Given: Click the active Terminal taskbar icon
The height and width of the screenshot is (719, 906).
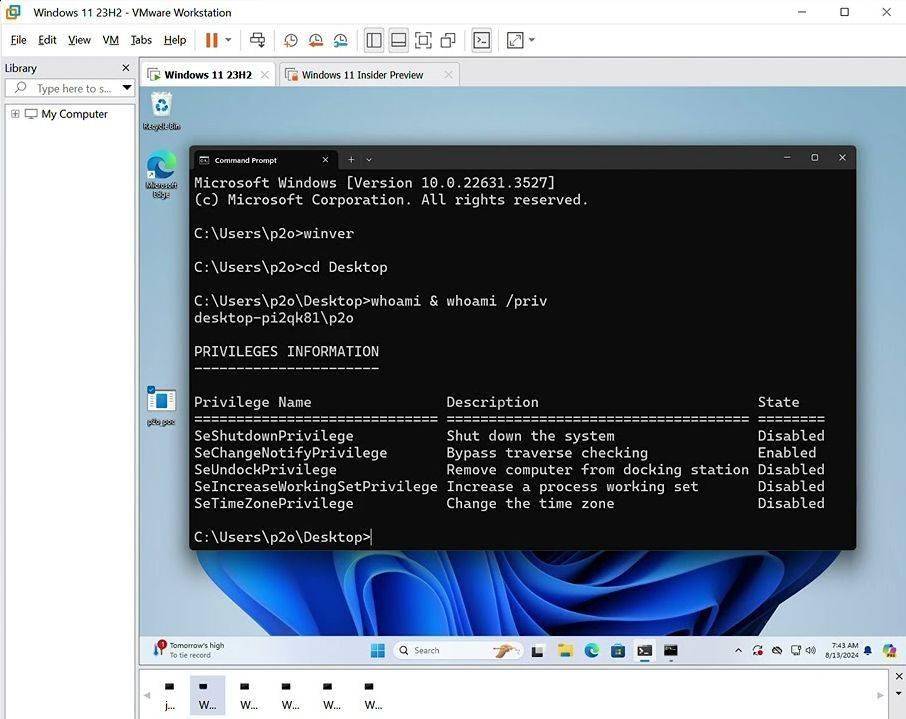Looking at the screenshot, I should pyautogui.click(x=645, y=651).
